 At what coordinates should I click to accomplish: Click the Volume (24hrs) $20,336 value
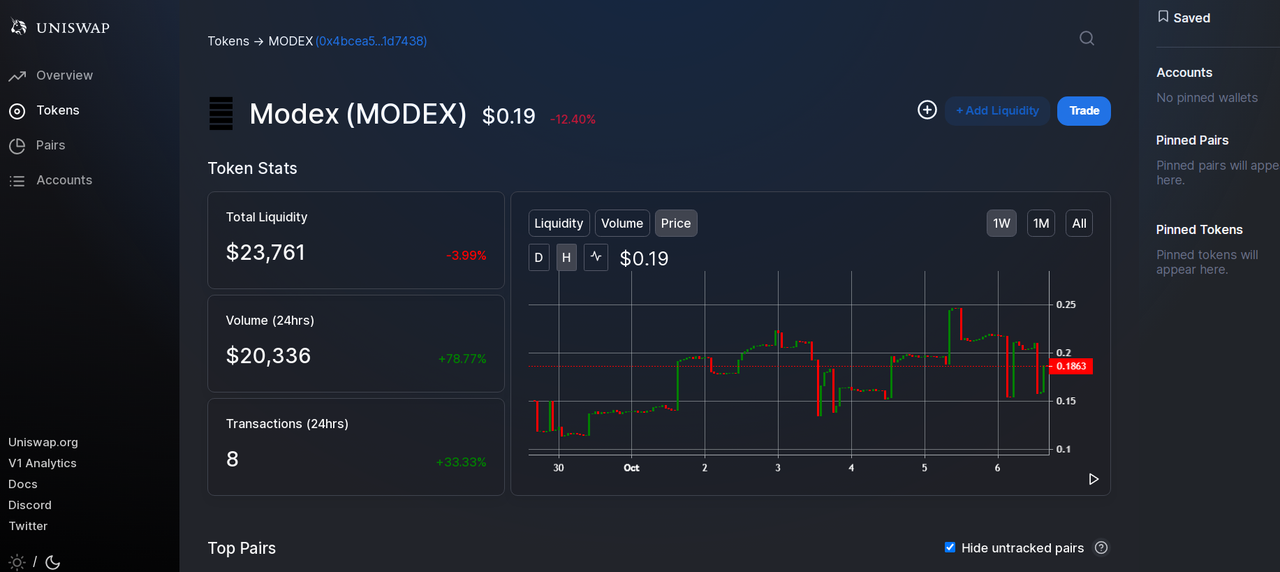pos(269,356)
